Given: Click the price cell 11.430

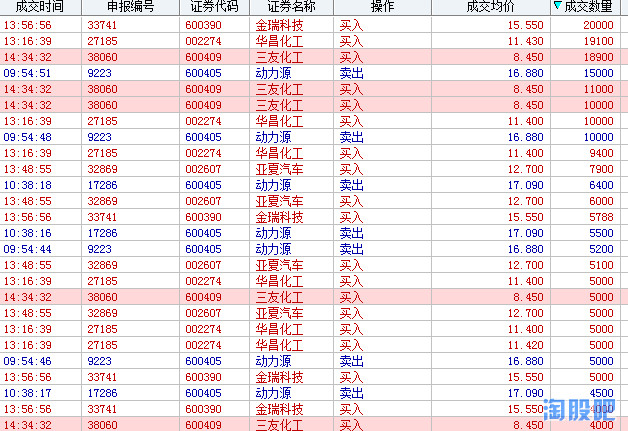Looking at the screenshot, I should tap(525, 41).
